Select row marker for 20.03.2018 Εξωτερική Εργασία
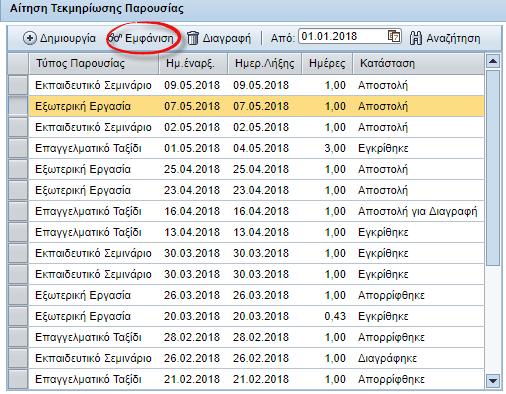The height and width of the screenshot is (394, 506). [x=18, y=316]
